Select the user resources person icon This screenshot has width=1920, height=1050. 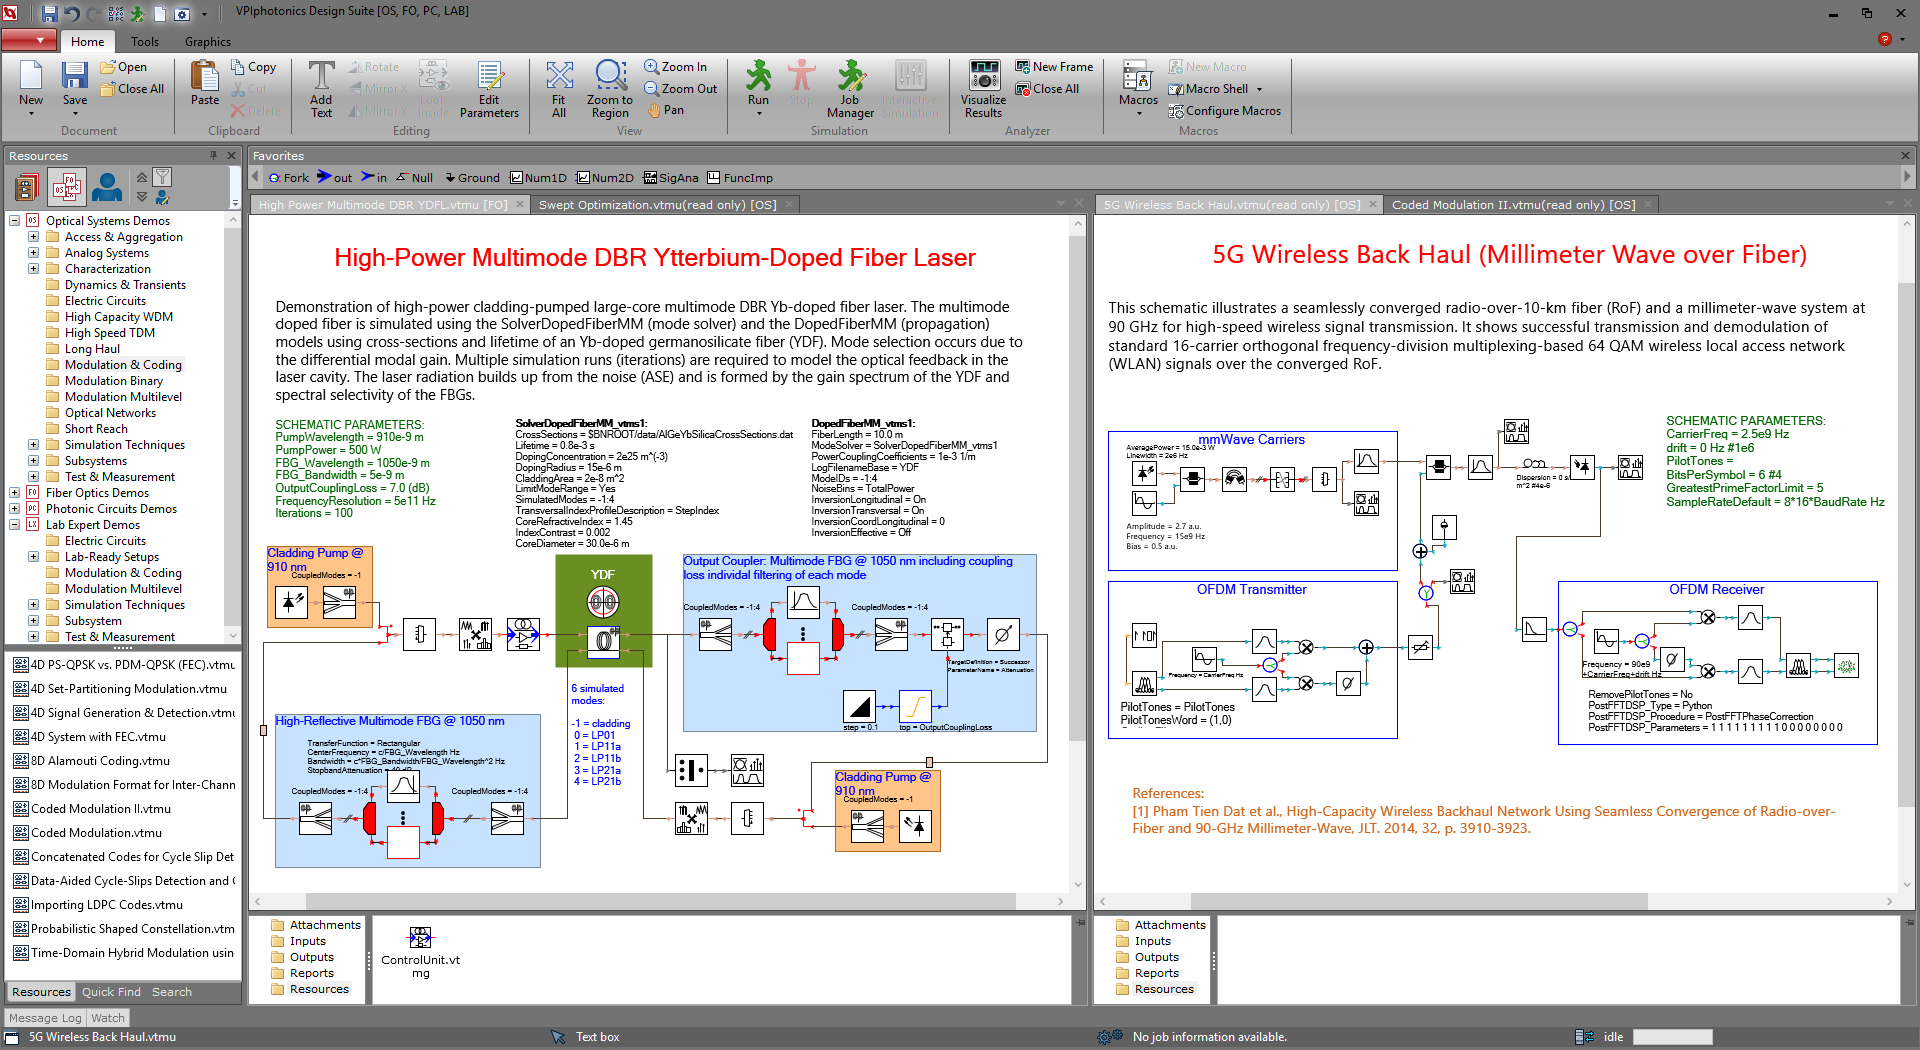[x=107, y=187]
